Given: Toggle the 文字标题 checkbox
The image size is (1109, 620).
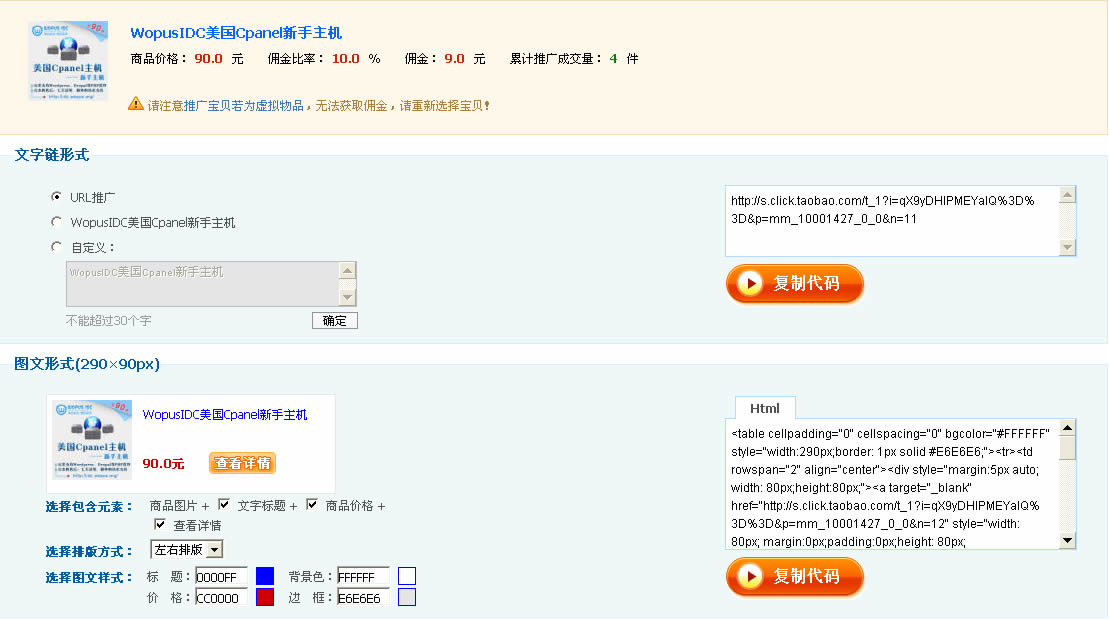Looking at the screenshot, I should 224,505.
